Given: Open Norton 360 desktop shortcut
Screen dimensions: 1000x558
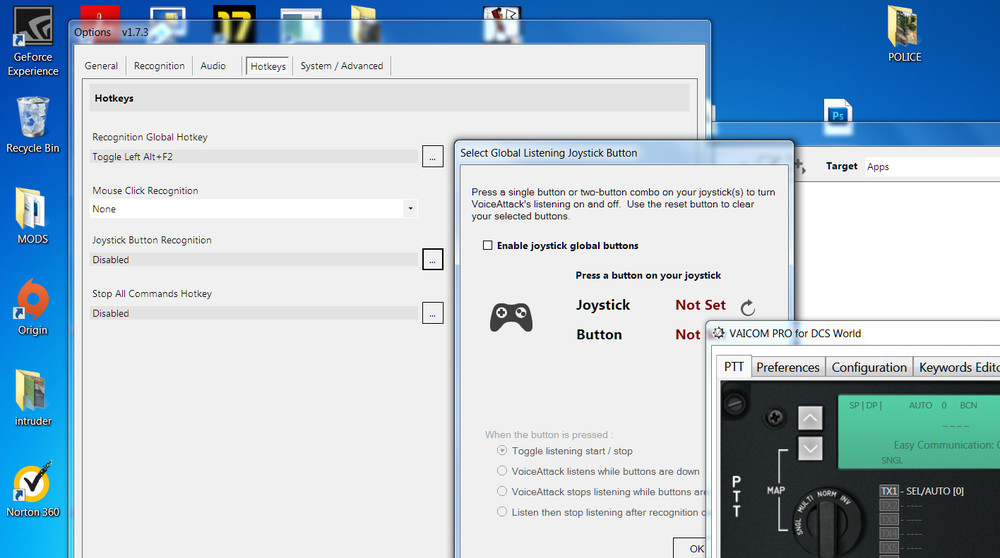Looking at the screenshot, I should (33, 488).
